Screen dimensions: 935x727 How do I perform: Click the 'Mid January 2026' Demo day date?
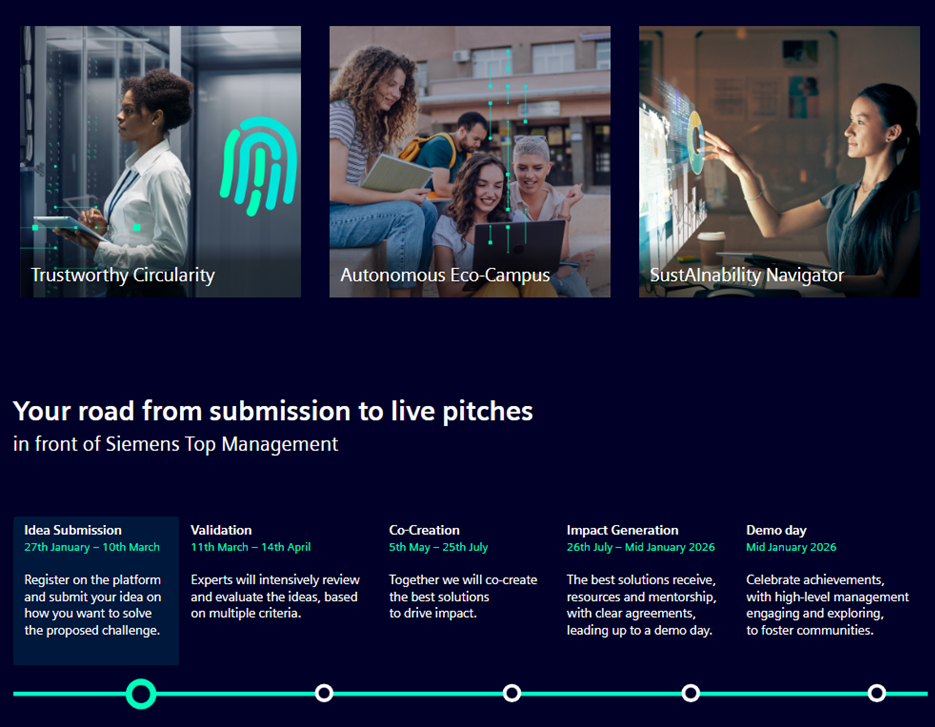[791, 547]
